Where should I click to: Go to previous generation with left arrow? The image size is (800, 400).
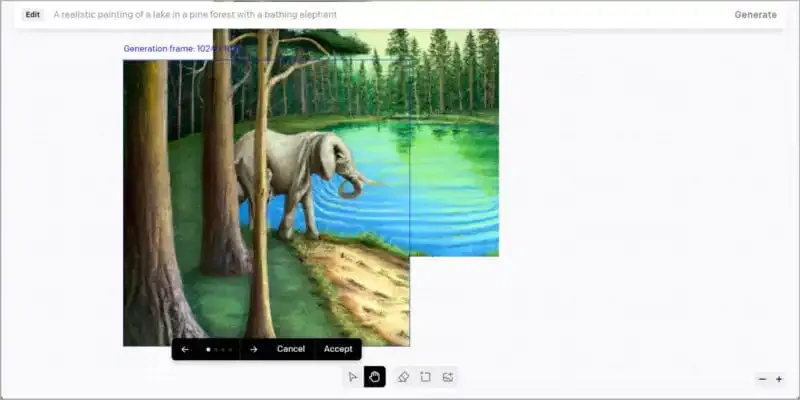pyautogui.click(x=185, y=349)
